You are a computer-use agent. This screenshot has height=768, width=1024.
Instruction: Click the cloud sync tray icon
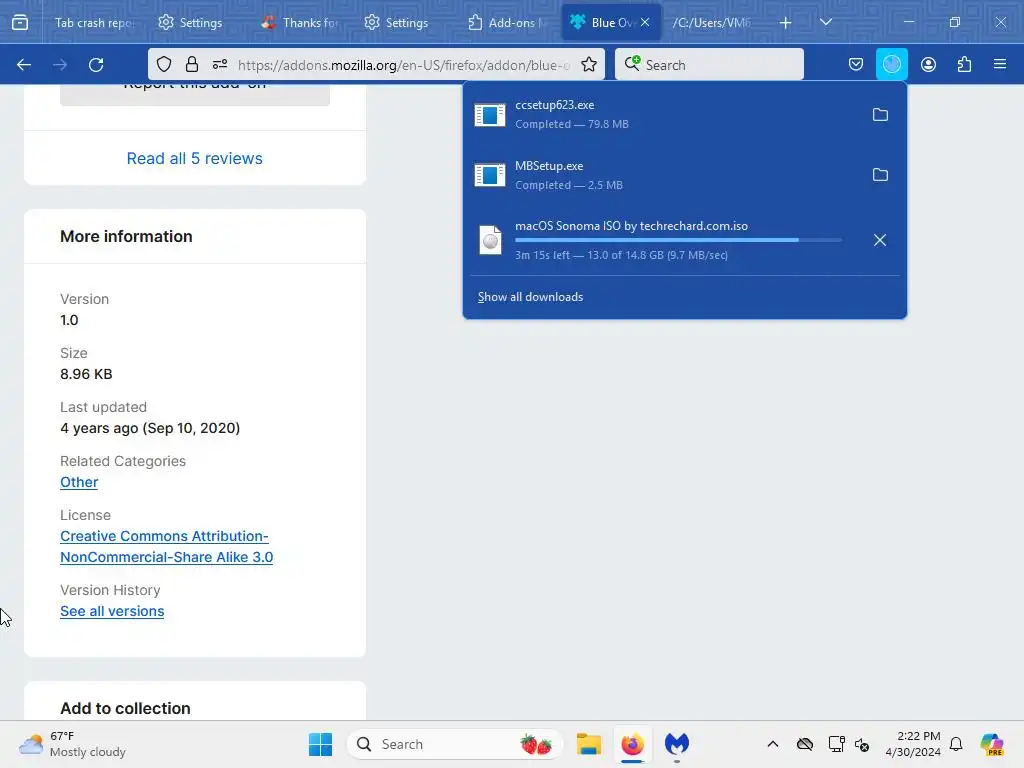pyautogui.click(x=805, y=744)
